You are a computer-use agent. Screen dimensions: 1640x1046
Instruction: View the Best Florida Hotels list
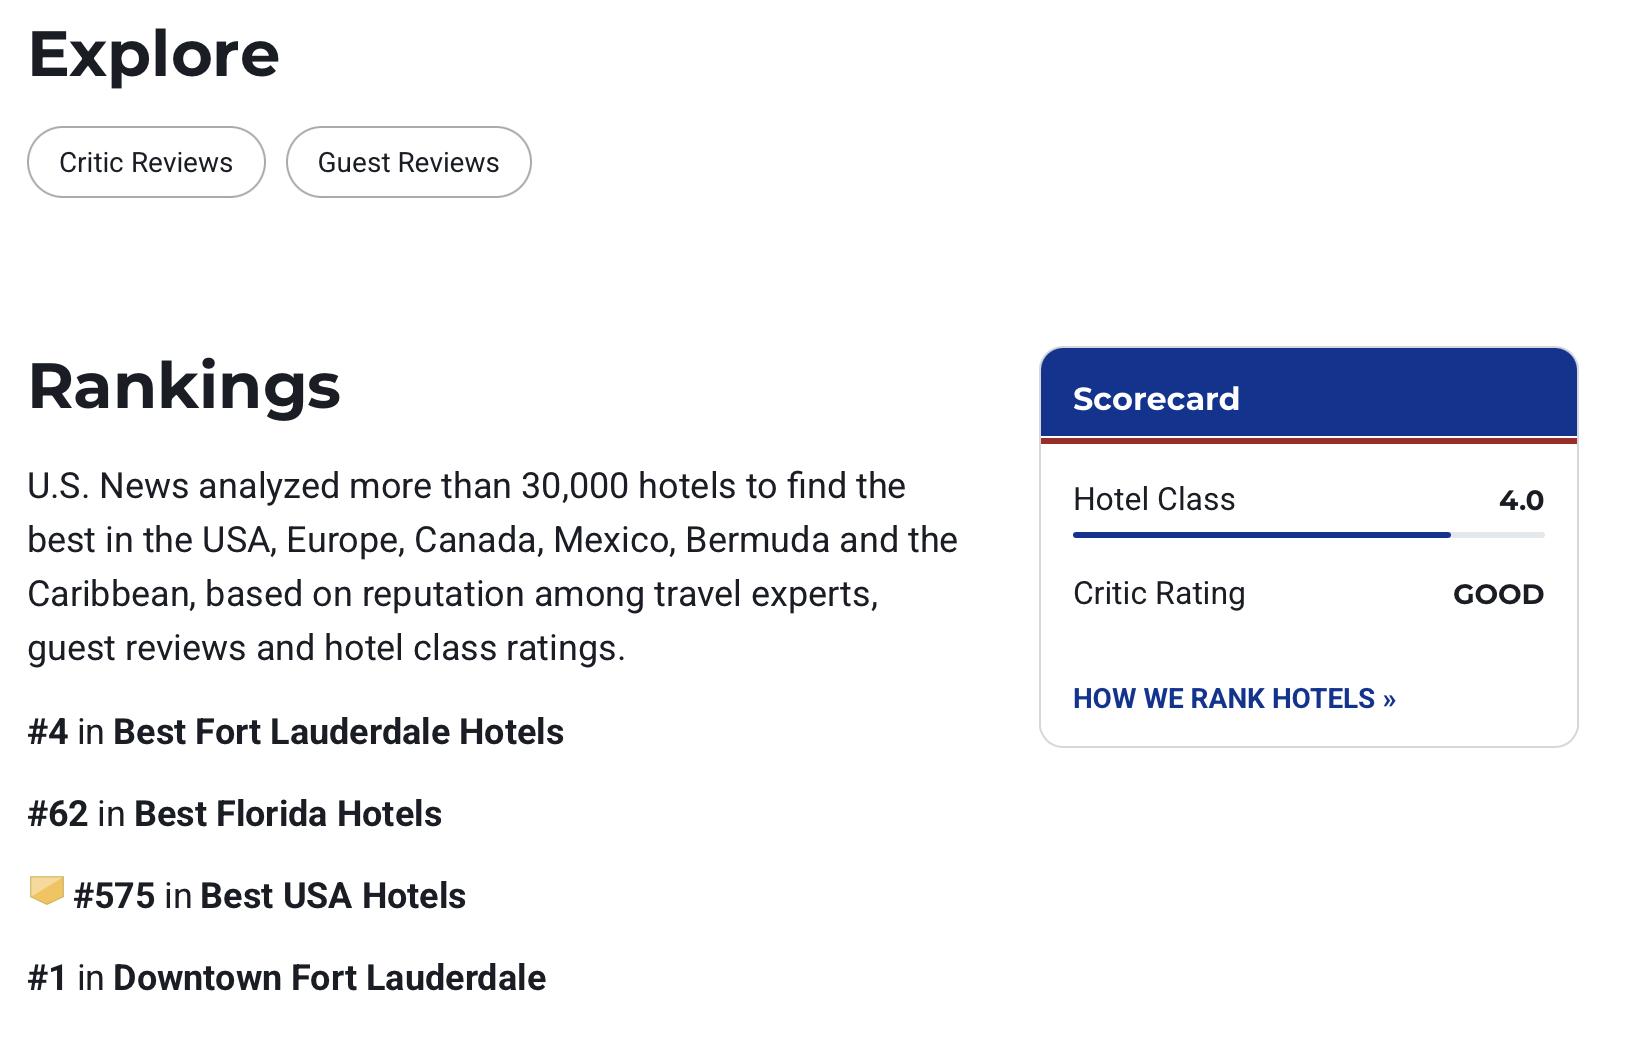pos(288,814)
